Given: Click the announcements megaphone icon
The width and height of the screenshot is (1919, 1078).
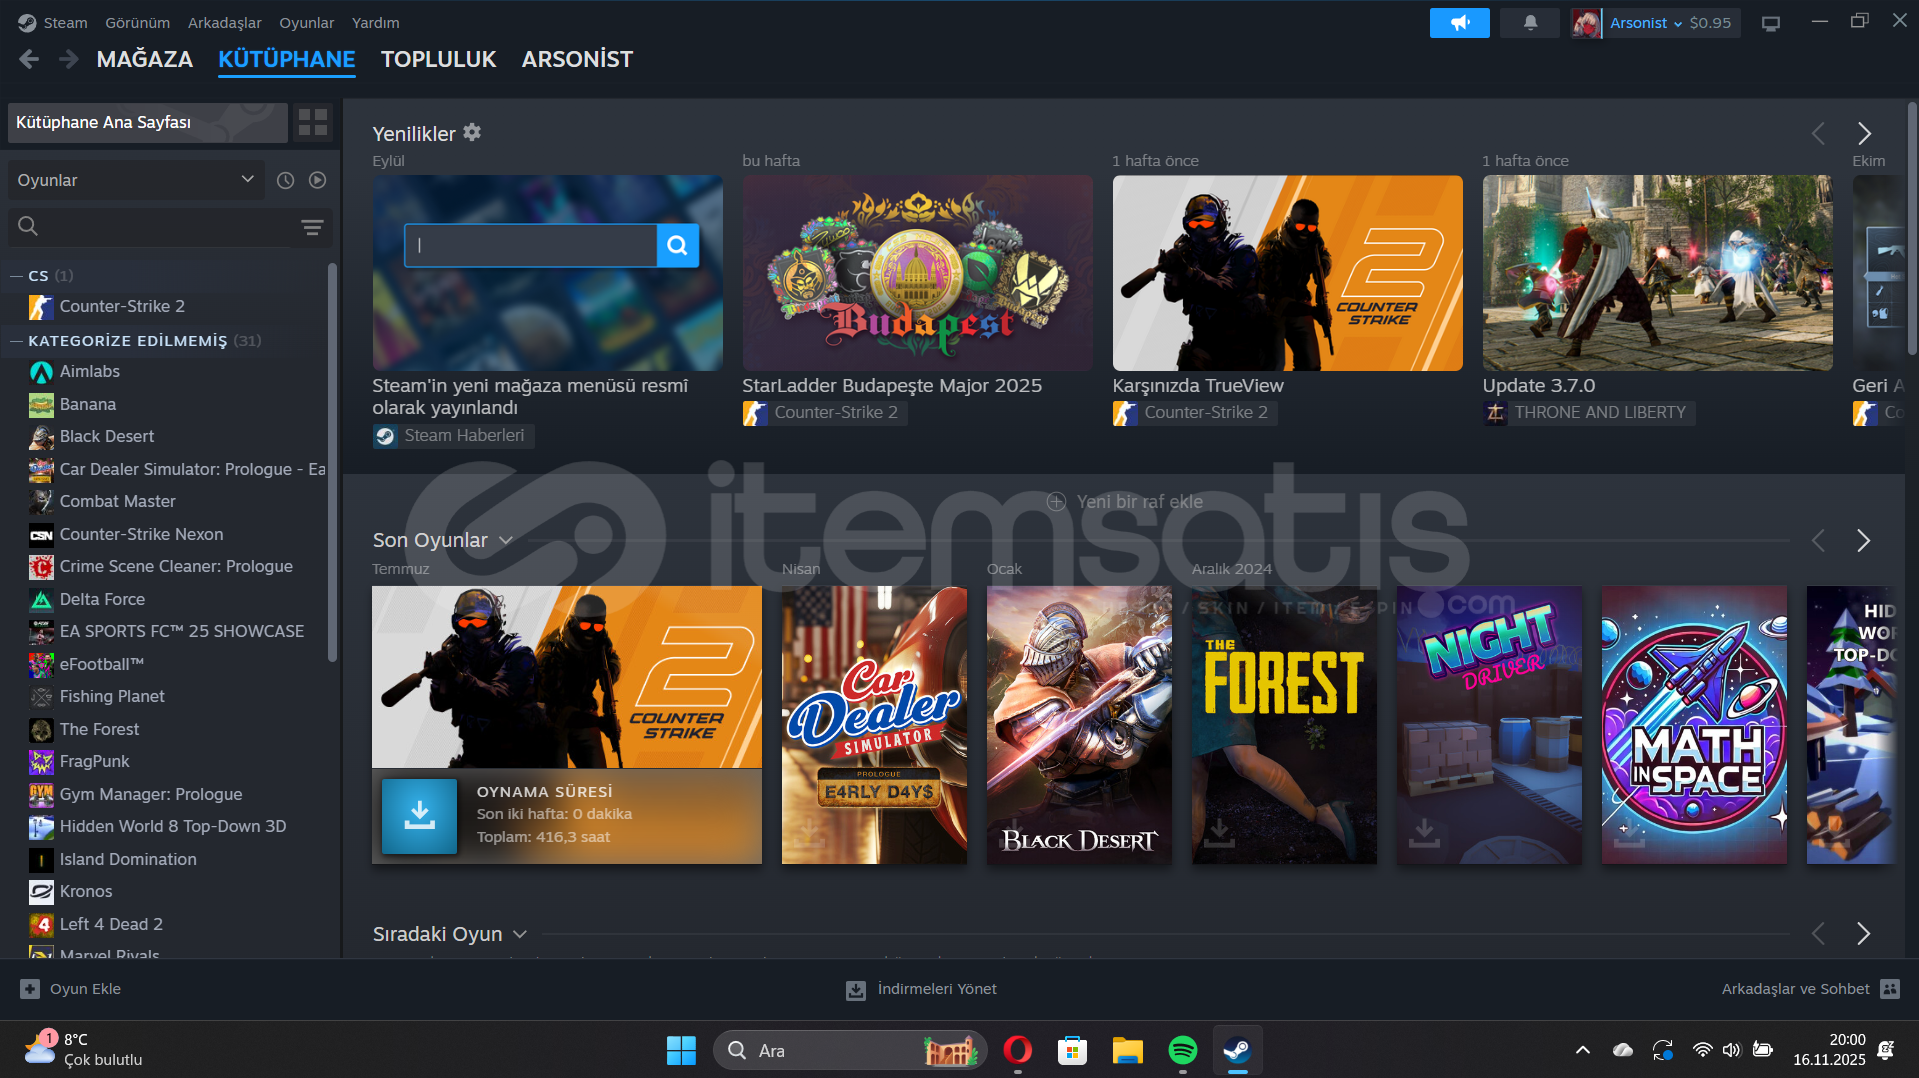Looking at the screenshot, I should point(1459,23).
